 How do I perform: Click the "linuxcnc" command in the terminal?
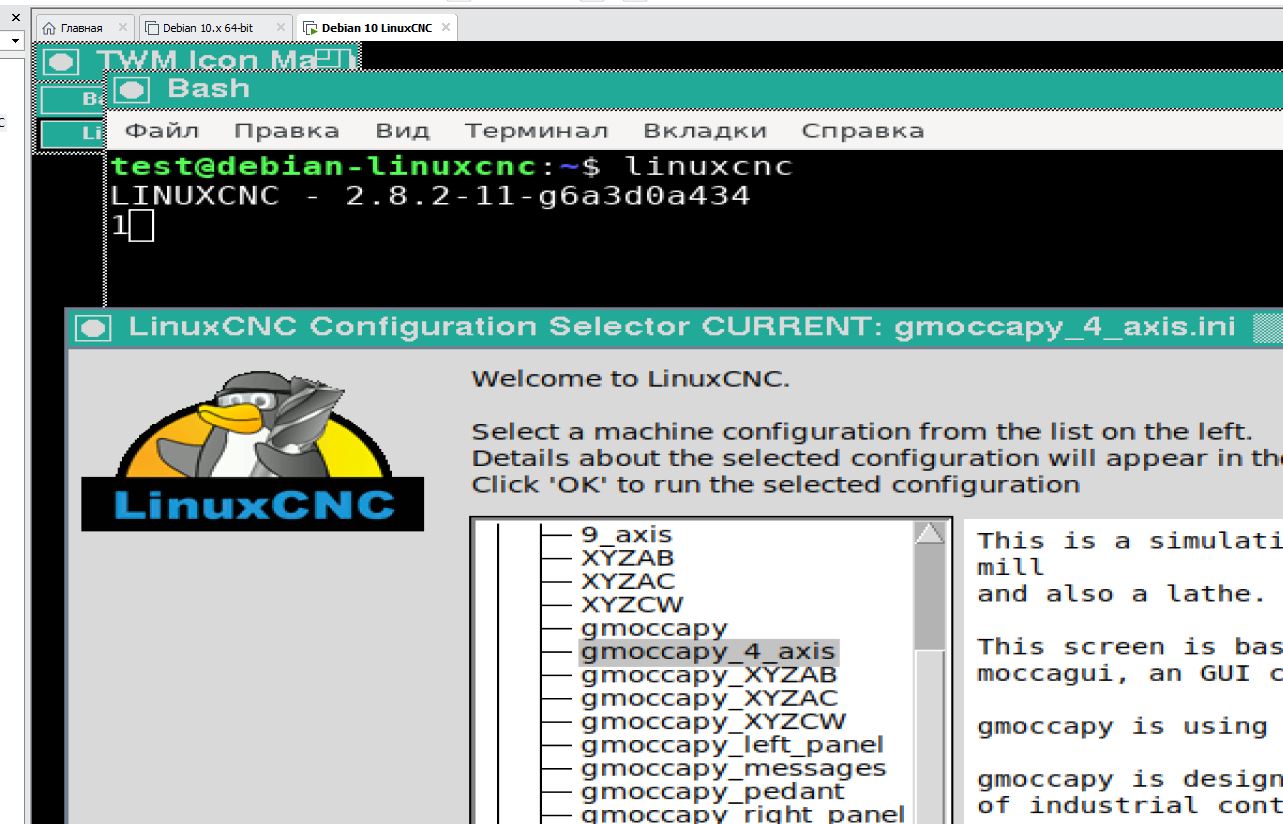coord(708,166)
